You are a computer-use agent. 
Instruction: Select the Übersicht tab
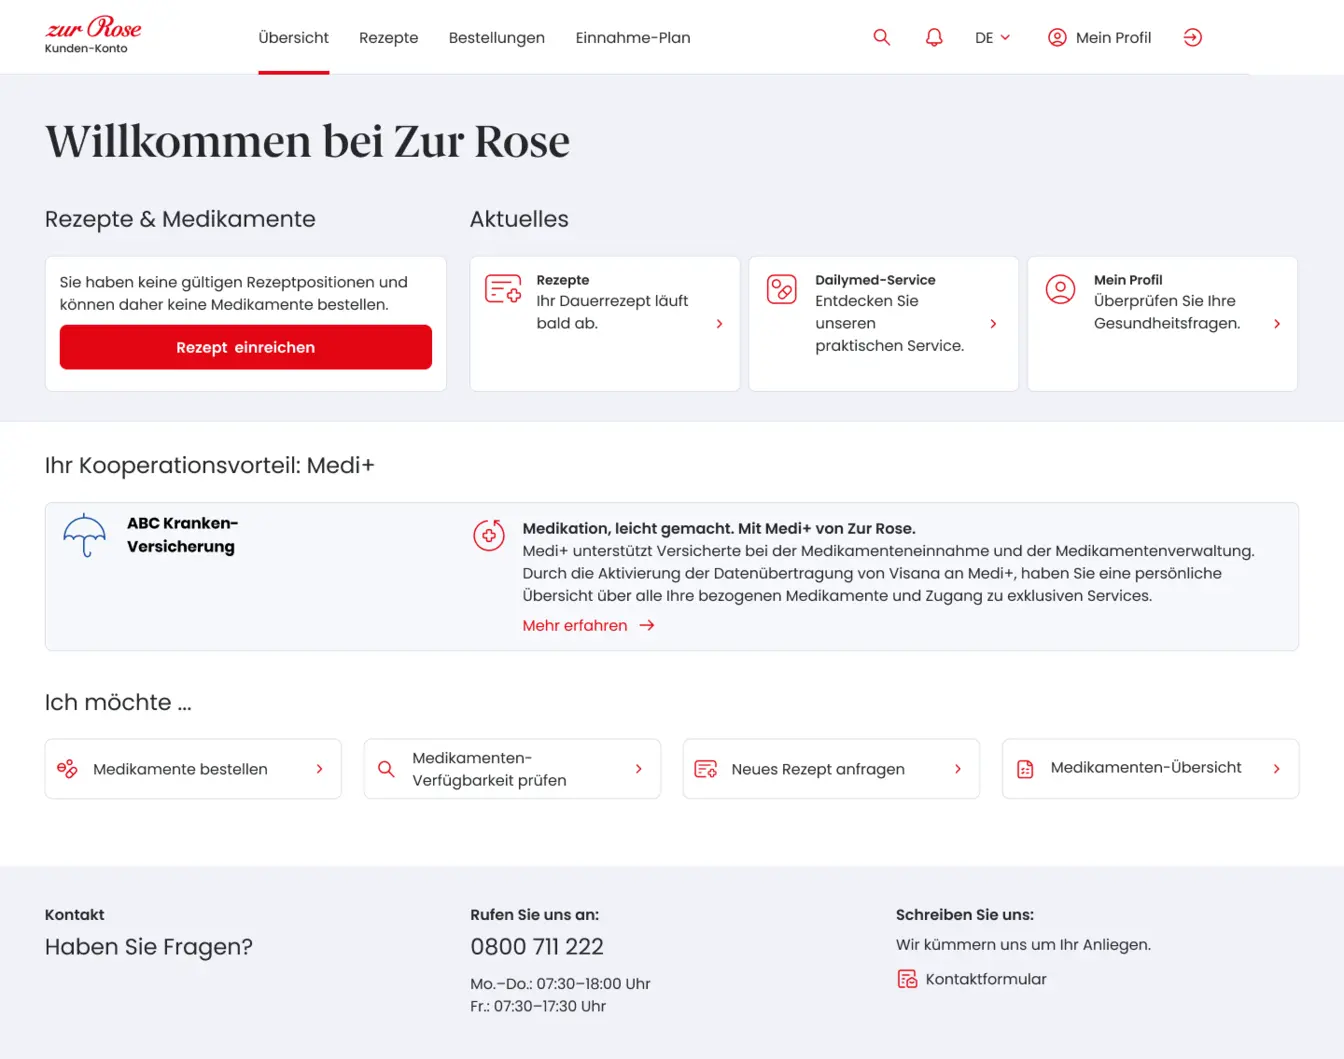(x=293, y=38)
